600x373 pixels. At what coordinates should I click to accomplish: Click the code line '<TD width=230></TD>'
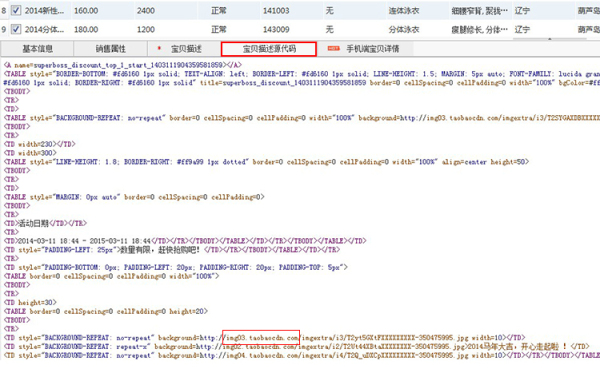tap(39, 144)
